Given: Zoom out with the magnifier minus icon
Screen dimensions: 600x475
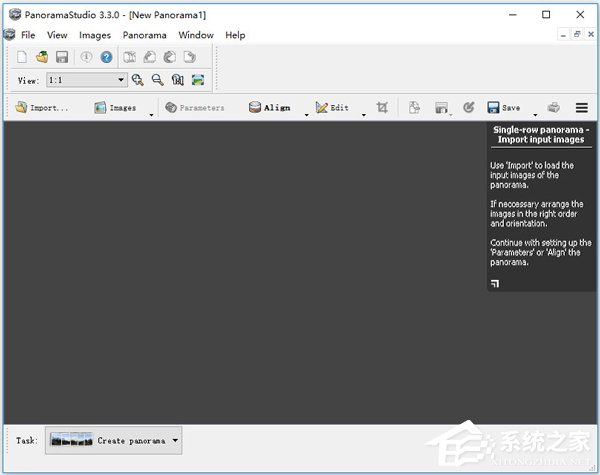Looking at the screenshot, I should click(157, 80).
